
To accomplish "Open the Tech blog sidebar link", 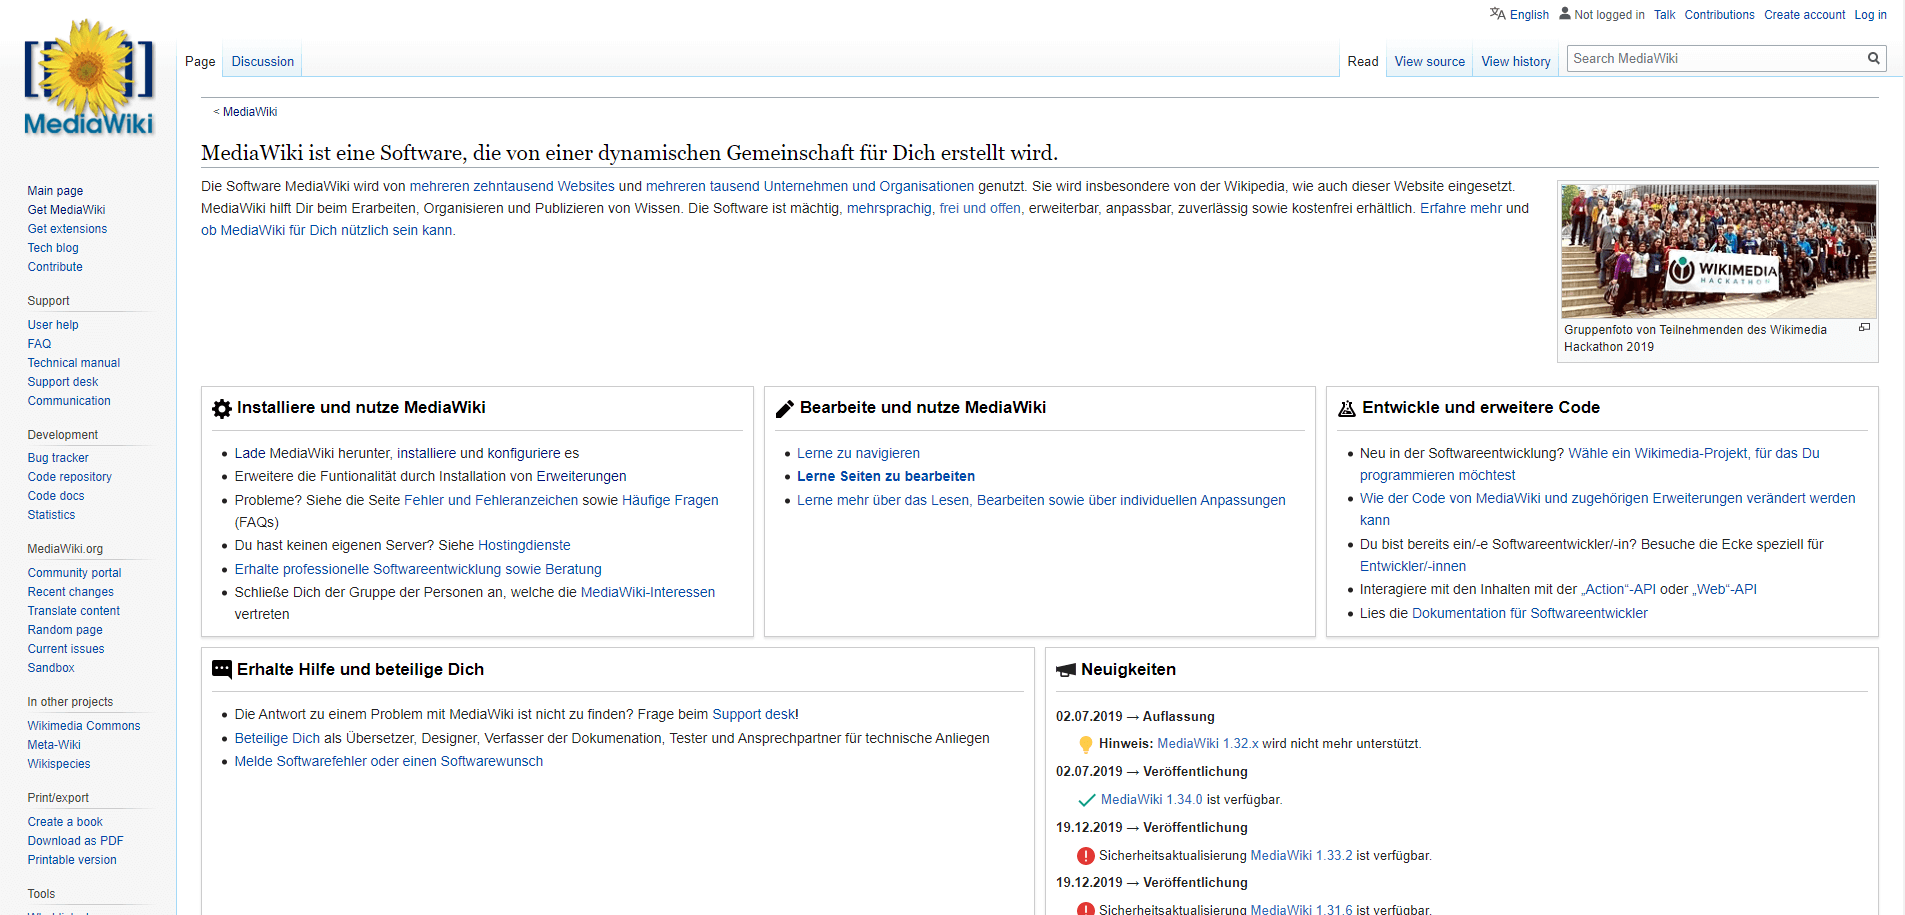I will click(x=53, y=248).
